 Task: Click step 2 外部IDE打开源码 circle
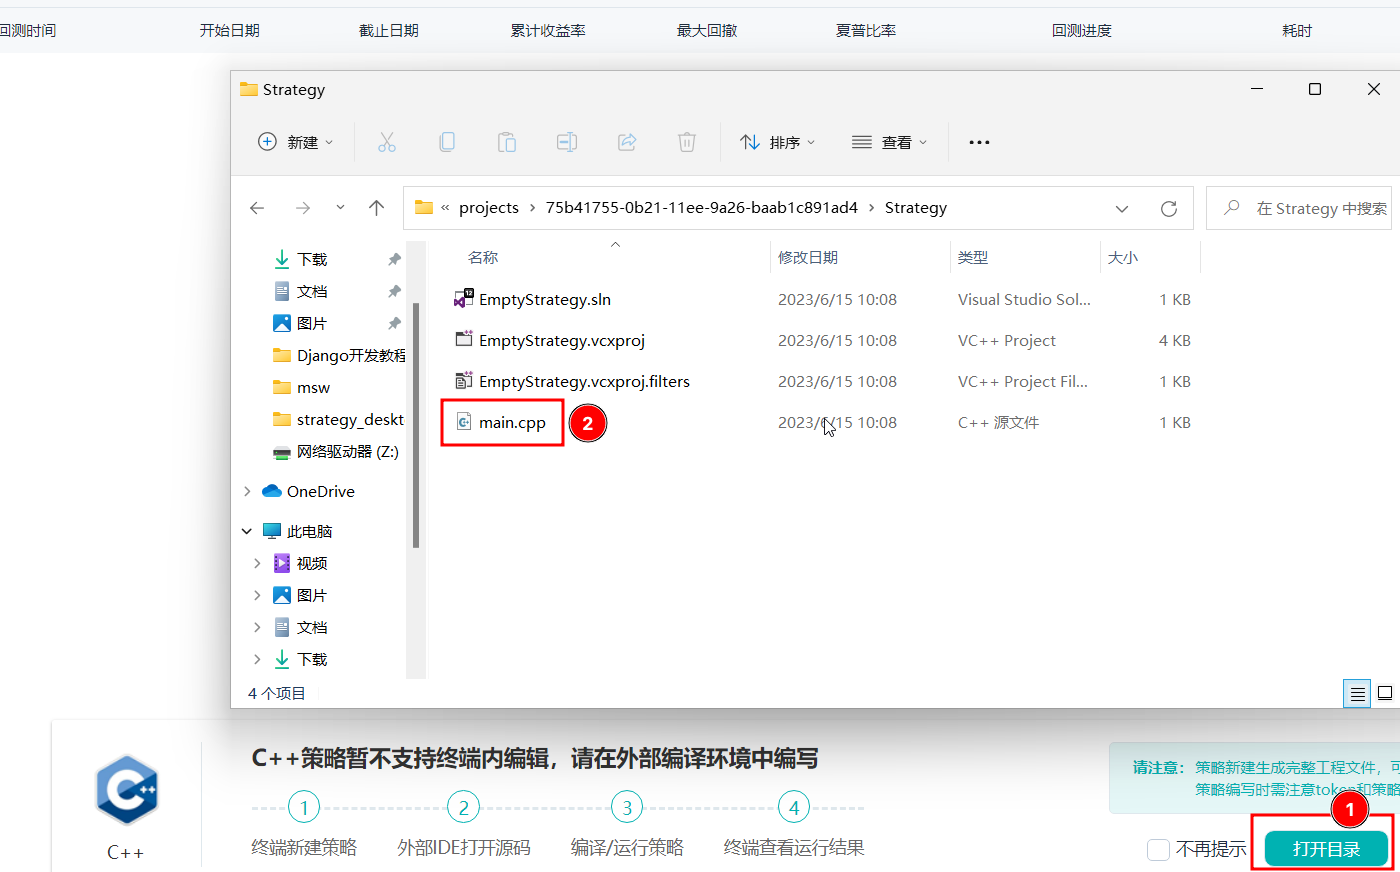coord(463,807)
